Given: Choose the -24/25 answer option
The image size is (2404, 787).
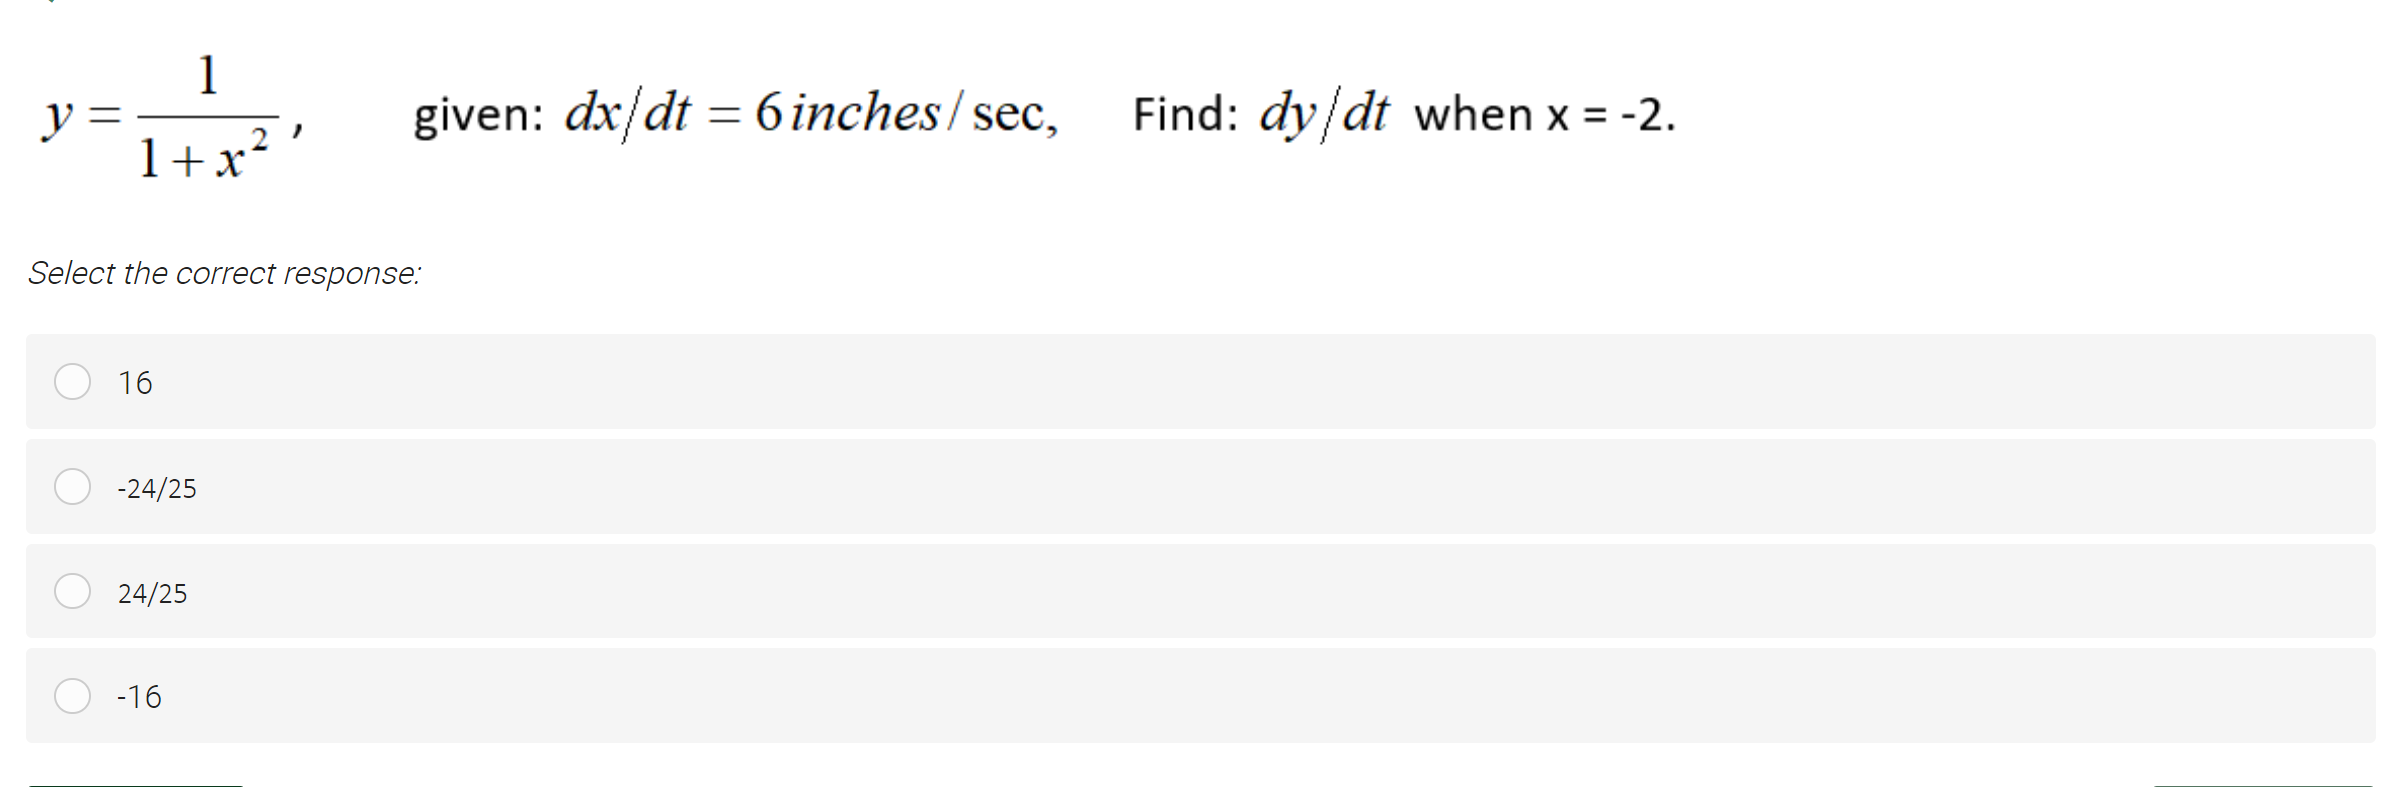Looking at the screenshot, I should 73,487.
